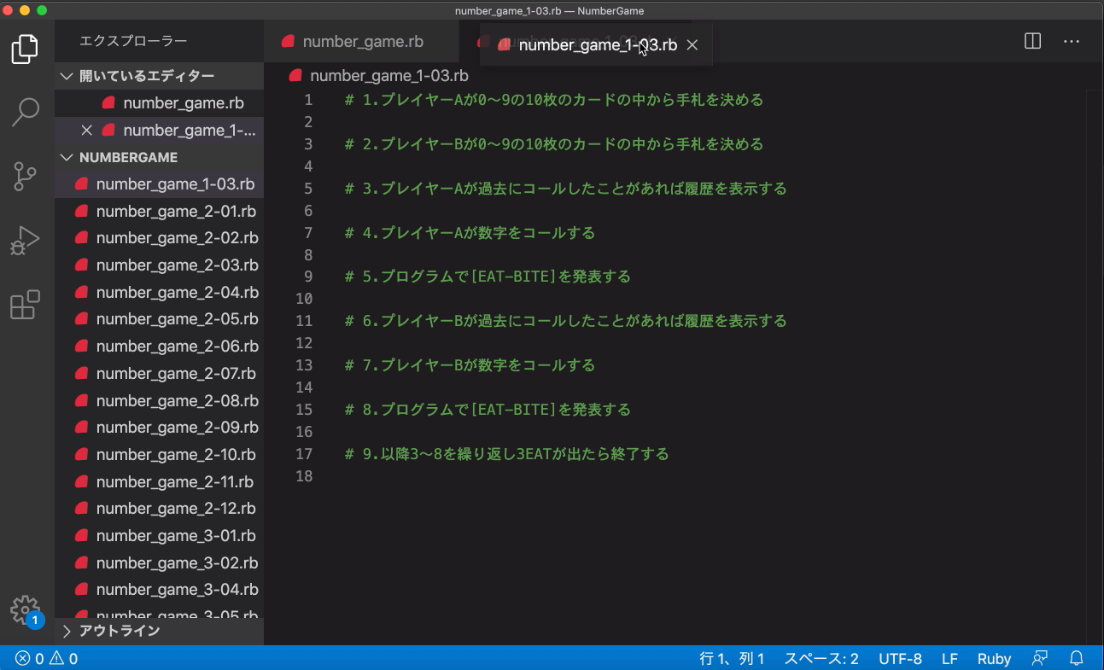This screenshot has height=670, width=1104.
Task: Open number_game_2-12.rb file
Action: 159,508
